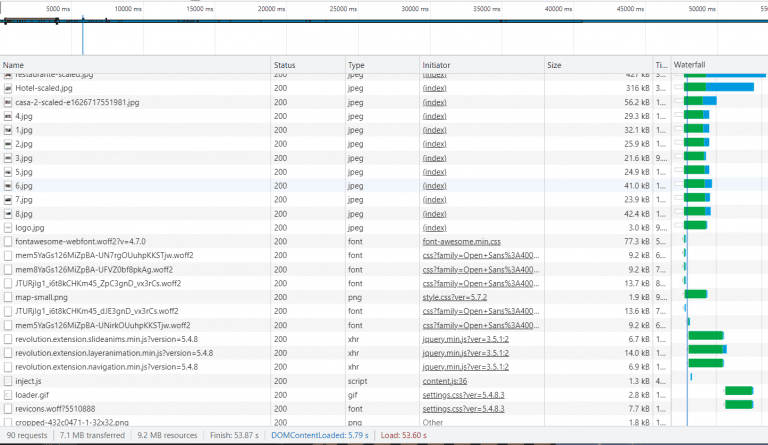This screenshot has width=768, height=445.
Task: Click the Load: 53.60 s entry
Action: pos(403,435)
